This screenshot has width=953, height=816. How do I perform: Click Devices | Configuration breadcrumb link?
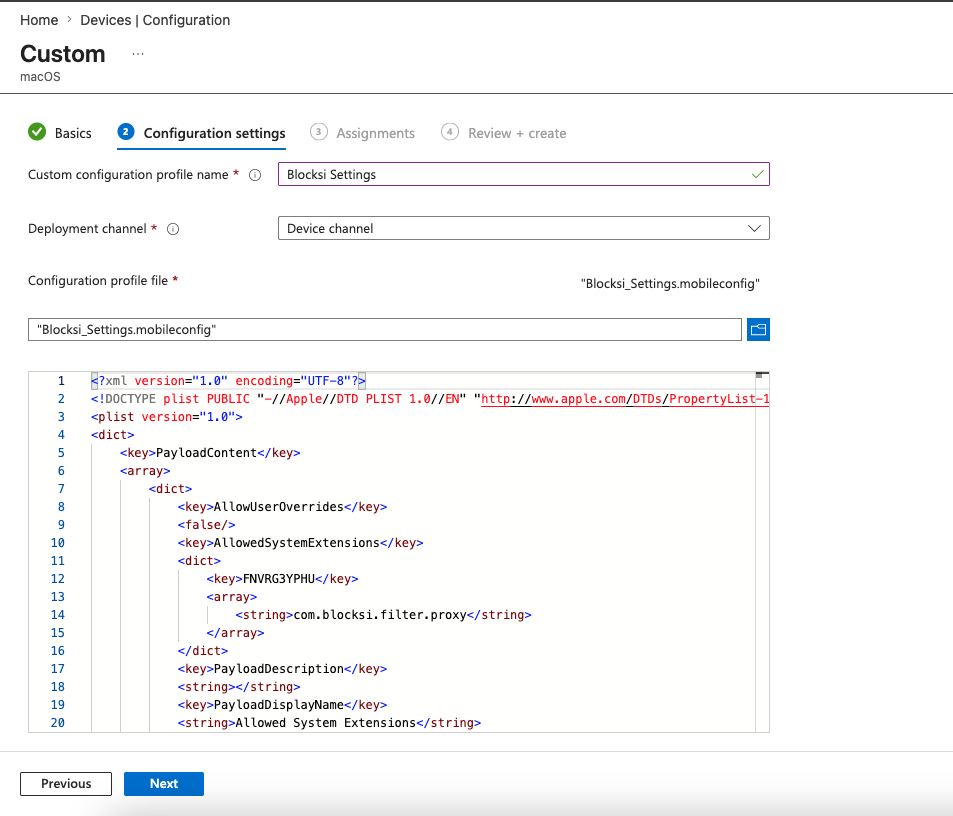[x=155, y=20]
